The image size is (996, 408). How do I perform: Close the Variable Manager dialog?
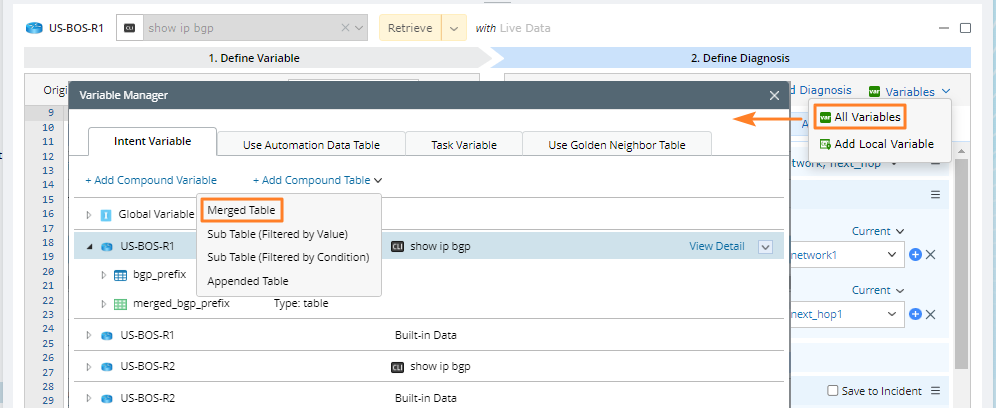[x=773, y=95]
